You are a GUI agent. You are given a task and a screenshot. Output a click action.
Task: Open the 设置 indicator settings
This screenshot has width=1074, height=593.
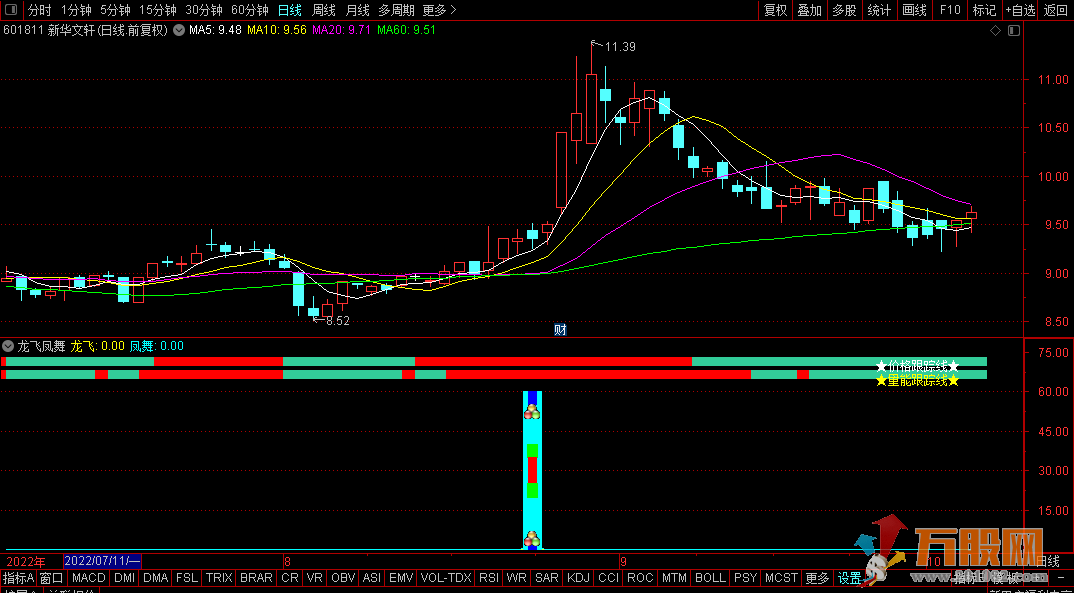pyautogui.click(x=849, y=578)
